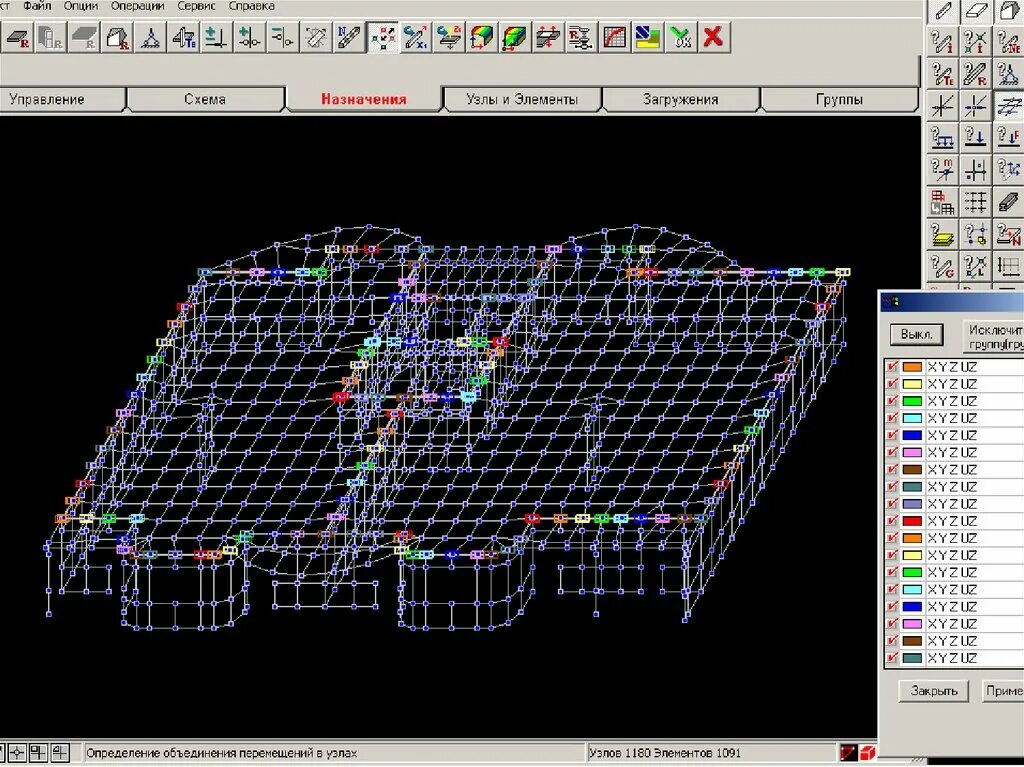Image resolution: width=1024 pixels, height=767 pixels.
Task: Select the Назначения tab
Action: [364, 100]
